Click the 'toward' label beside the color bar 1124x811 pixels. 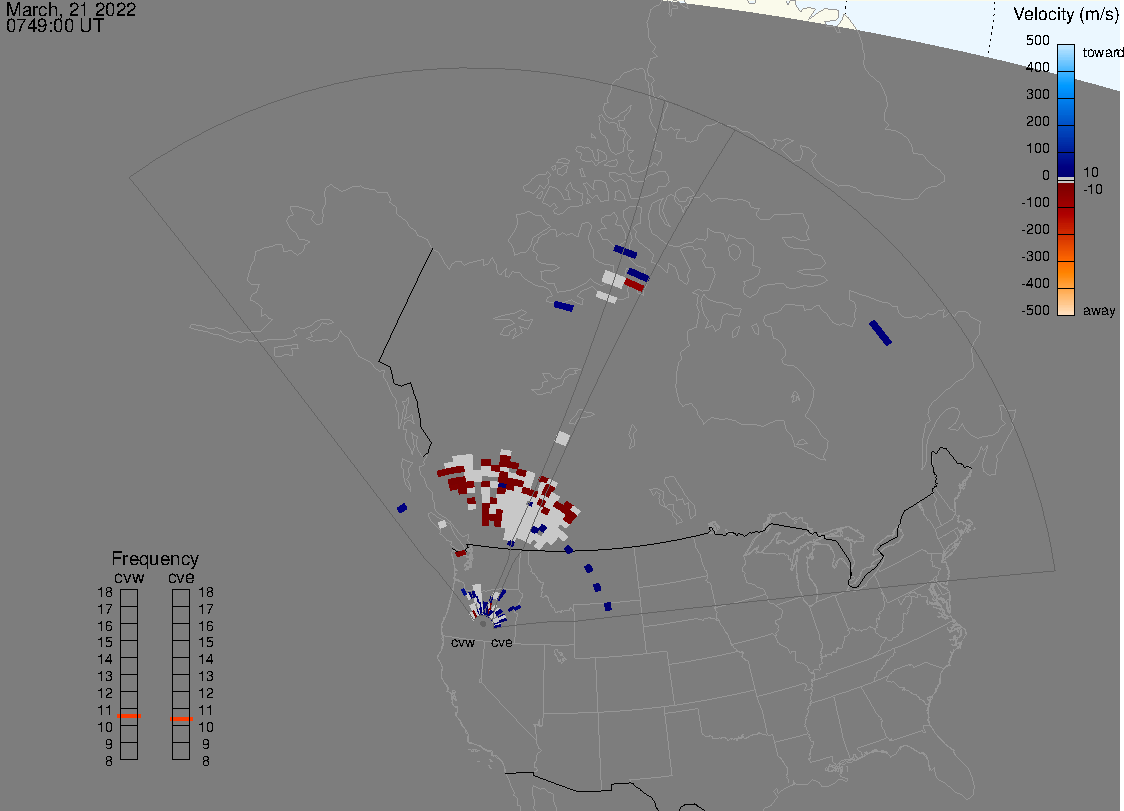tap(1103, 52)
